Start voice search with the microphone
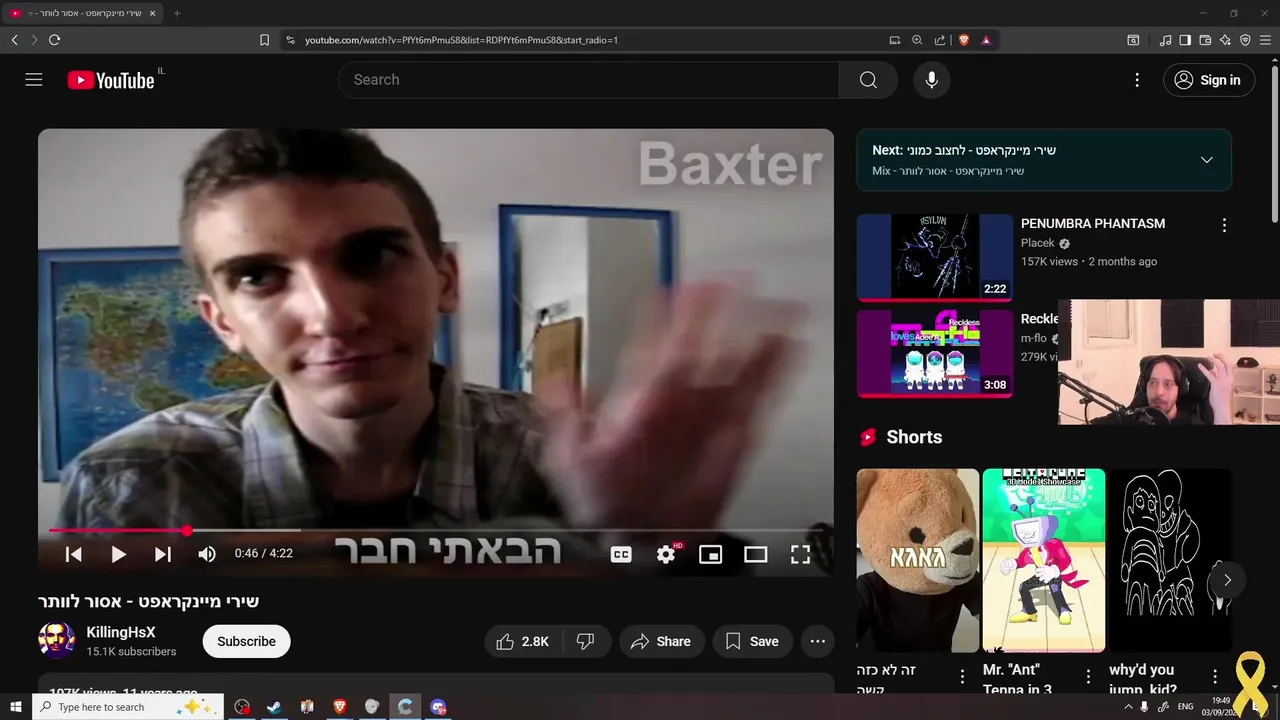Viewport: 1280px width, 720px height. tap(932, 80)
